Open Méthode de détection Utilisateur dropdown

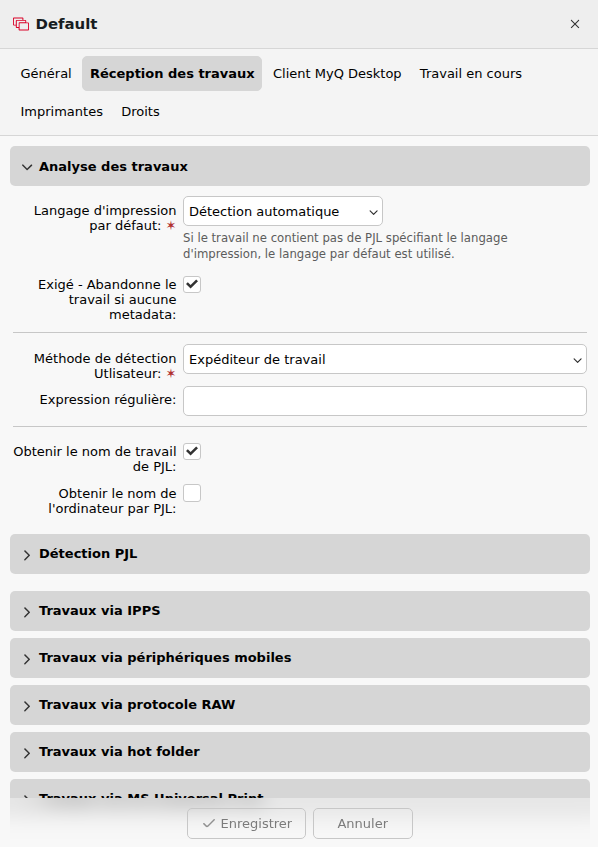385,359
